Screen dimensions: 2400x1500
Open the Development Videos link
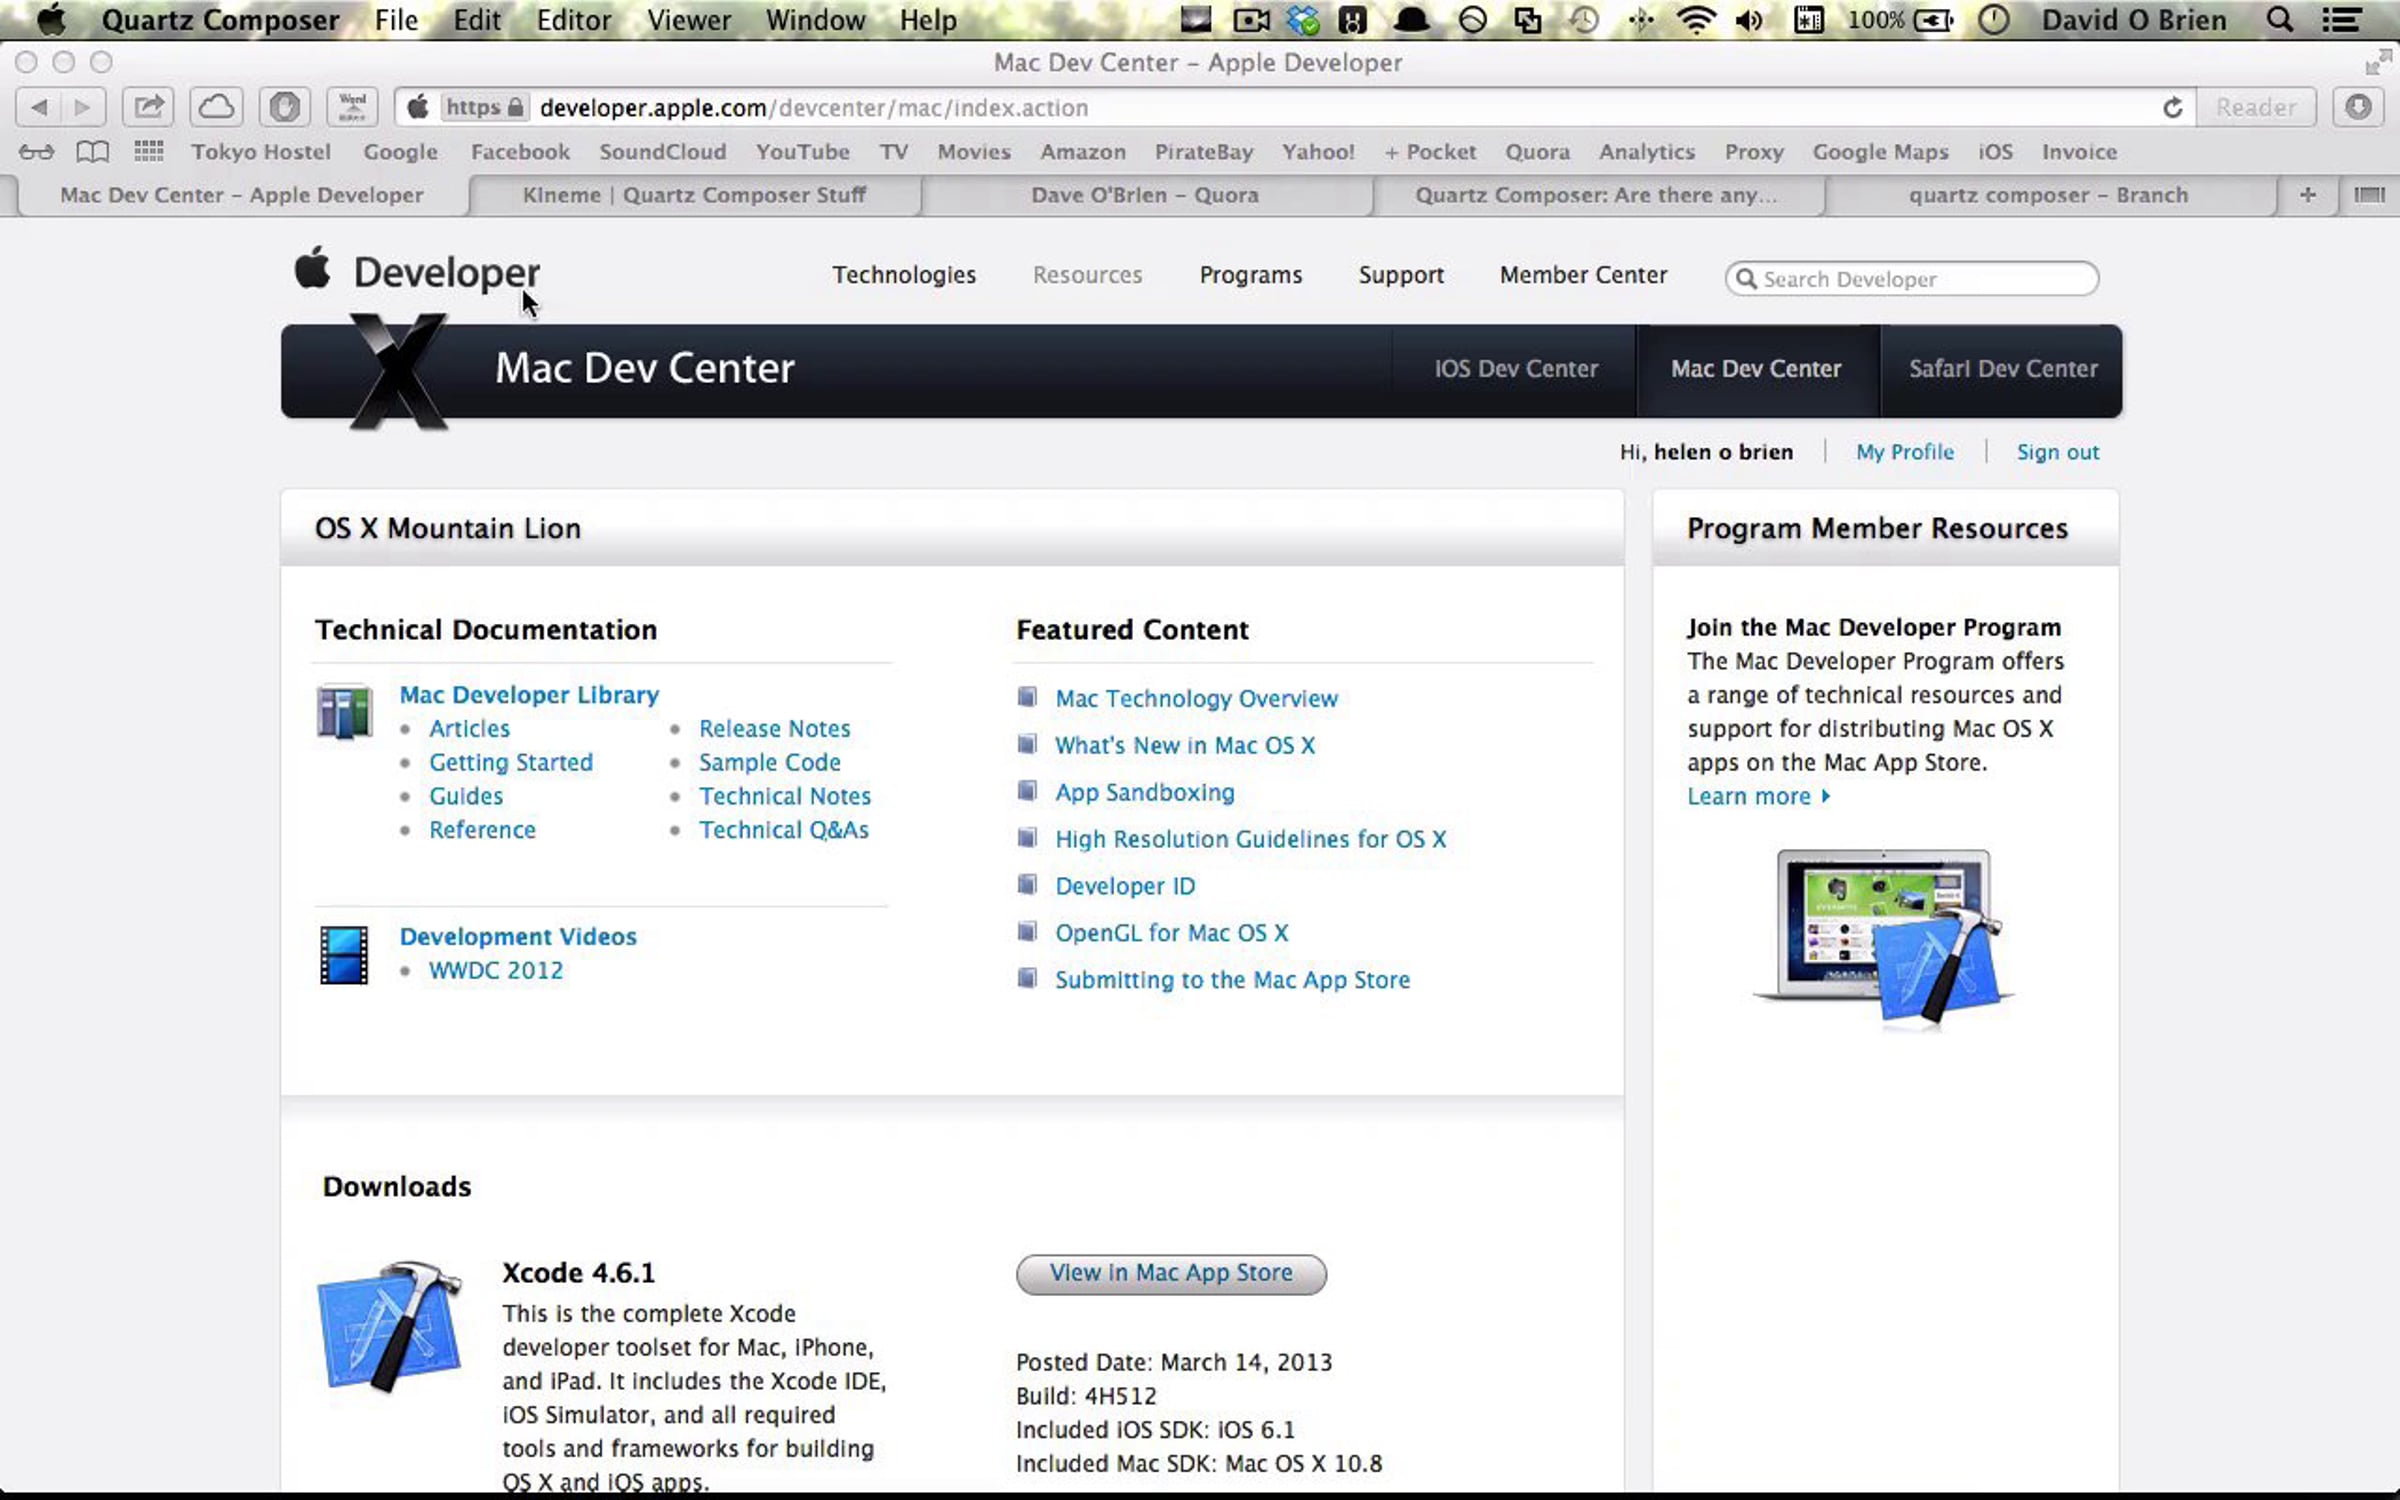click(x=518, y=937)
